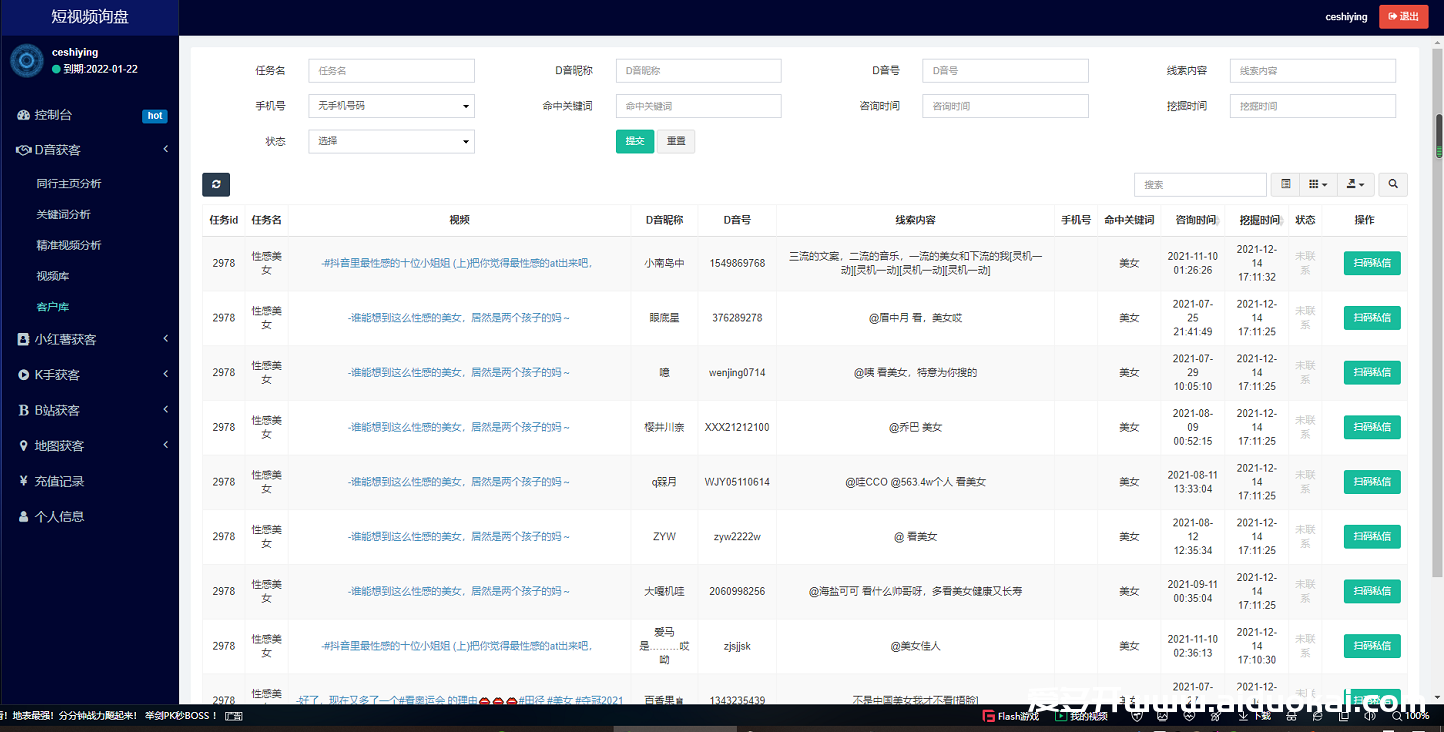Image resolution: width=1444 pixels, height=732 pixels.
Task: Open 同行主页分析 submenu item
Action: (69, 184)
